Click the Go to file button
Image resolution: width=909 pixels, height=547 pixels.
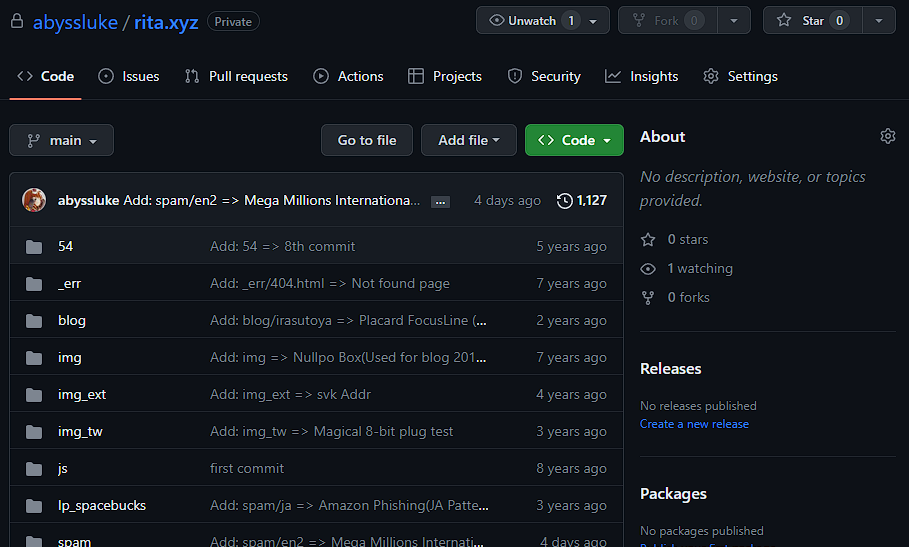tap(367, 140)
